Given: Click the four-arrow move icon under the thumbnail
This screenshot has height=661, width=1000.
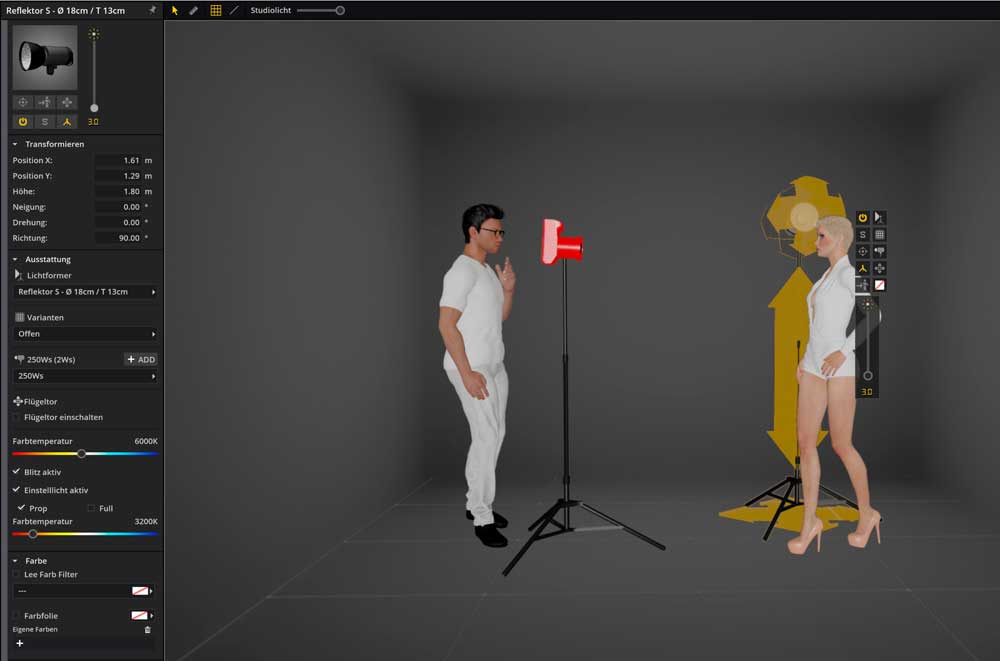Looking at the screenshot, I should 67,102.
